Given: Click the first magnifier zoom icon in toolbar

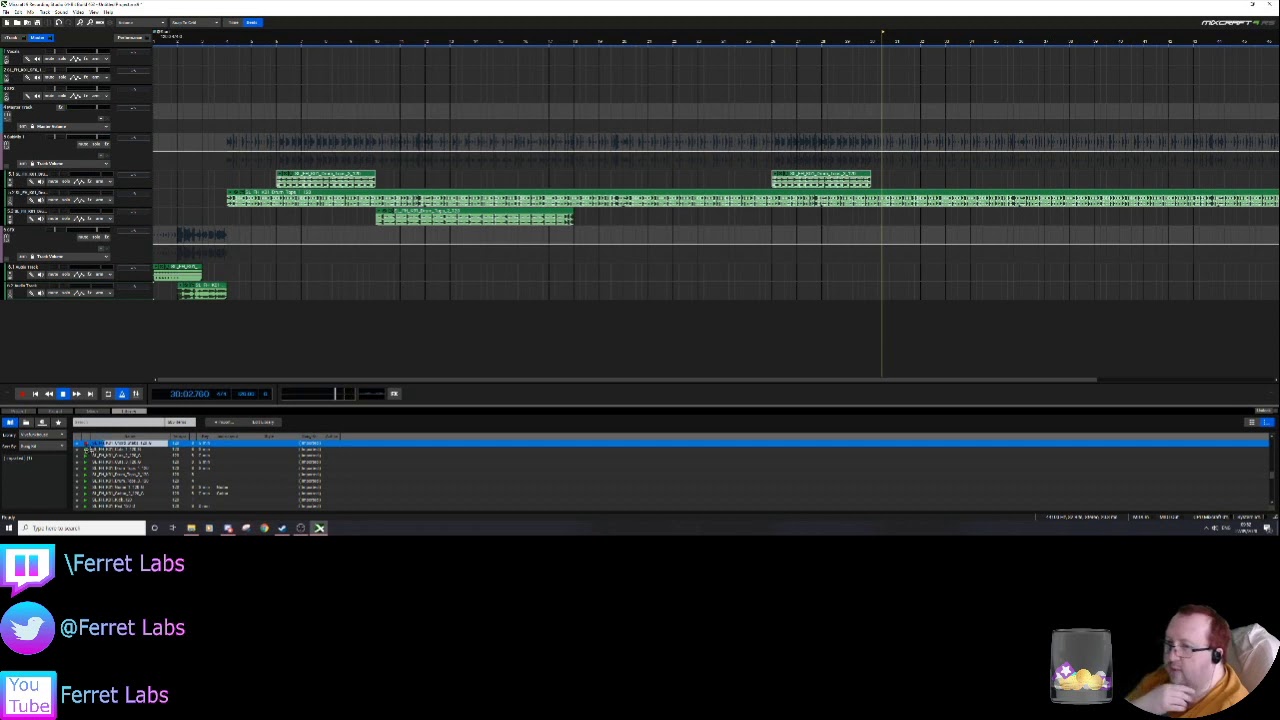Looking at the screenshot, I should pyautogui.click(x=80, y=22).
